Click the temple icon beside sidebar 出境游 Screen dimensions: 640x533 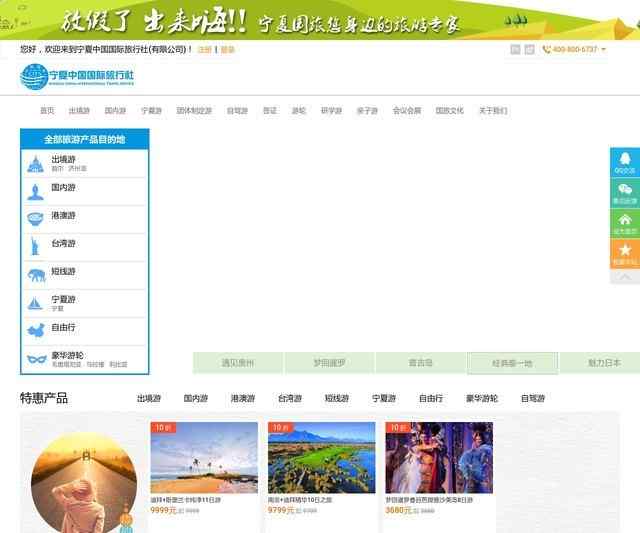pyautogui.click(x=36, y=164)
